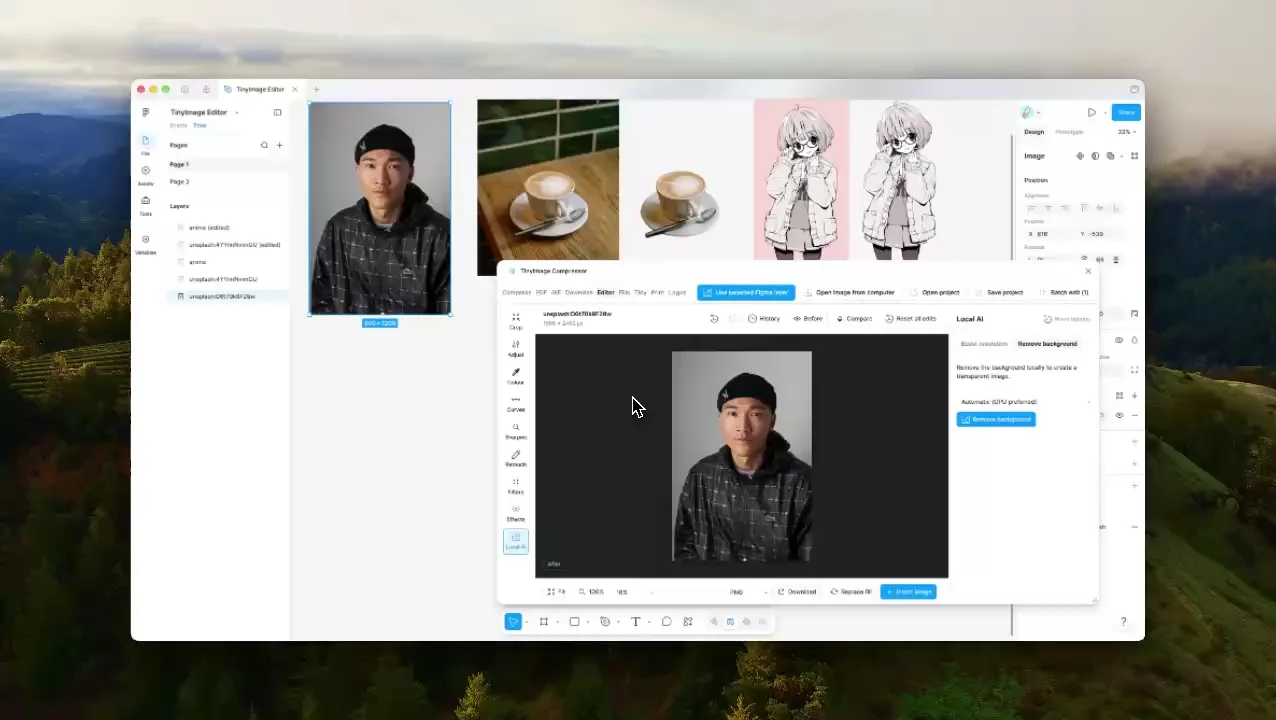Select the Colors eyedropper tool
Viewport: 1276px width, 720px height.
pos(516,376)
